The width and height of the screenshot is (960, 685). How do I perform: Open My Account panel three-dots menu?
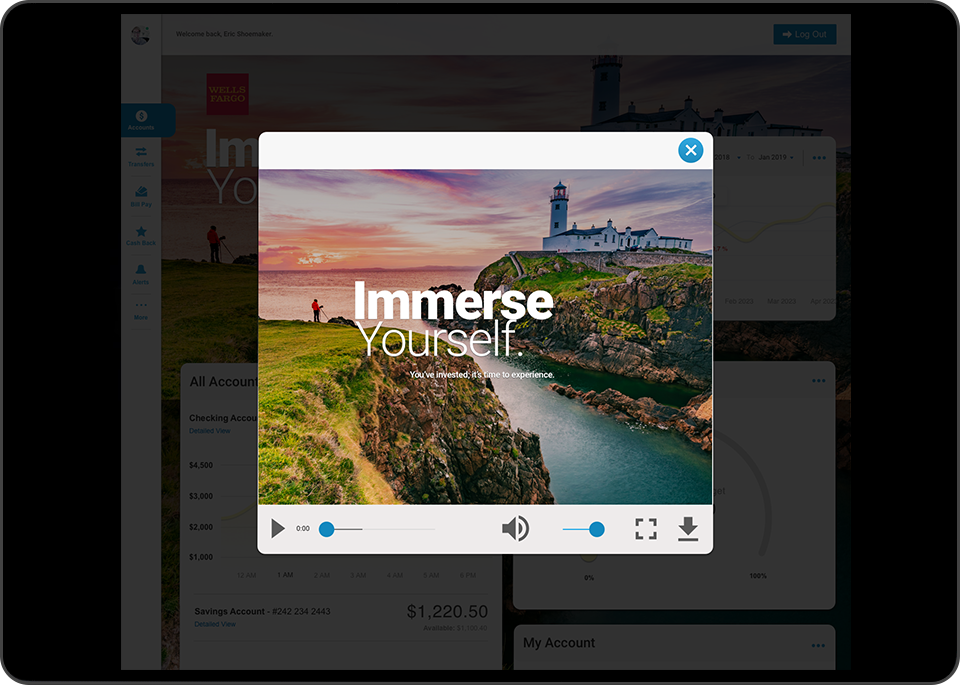coord(819,645)
